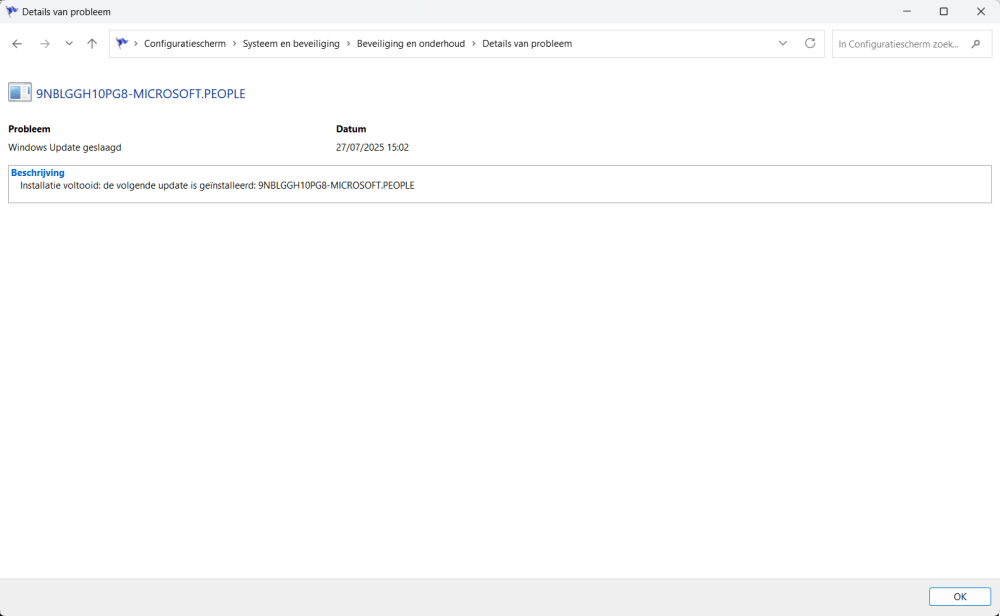This screenshot has width=1000, height=616.
Task: Click the magnifier search icon
Action: click(x=976, y=44)
